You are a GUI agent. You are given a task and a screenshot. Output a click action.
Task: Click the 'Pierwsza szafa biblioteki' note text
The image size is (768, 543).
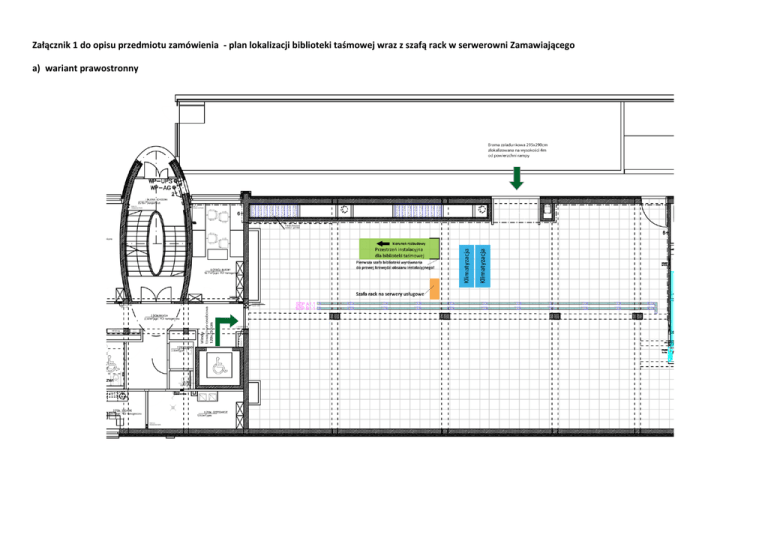pos(394,265)
